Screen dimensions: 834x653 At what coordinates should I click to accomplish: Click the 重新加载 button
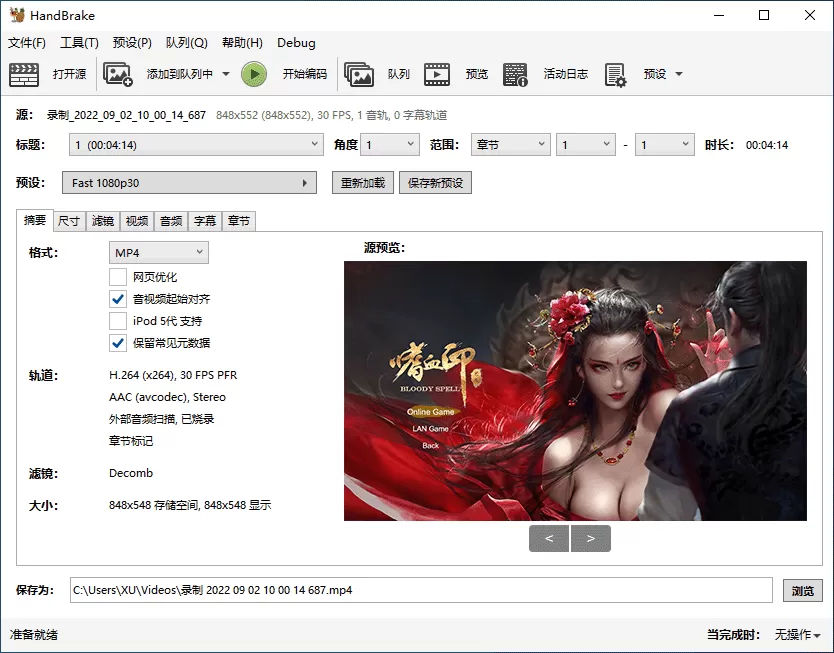point(362,182)
